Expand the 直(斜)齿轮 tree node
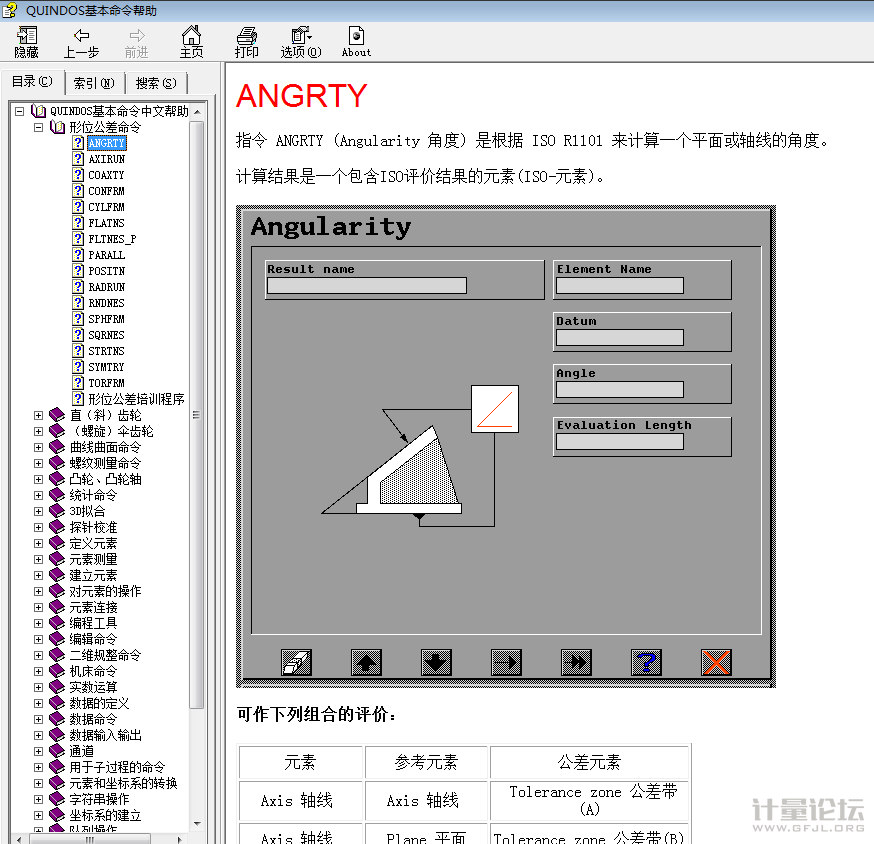Screen dimensions: 874x844 (39, 415)
